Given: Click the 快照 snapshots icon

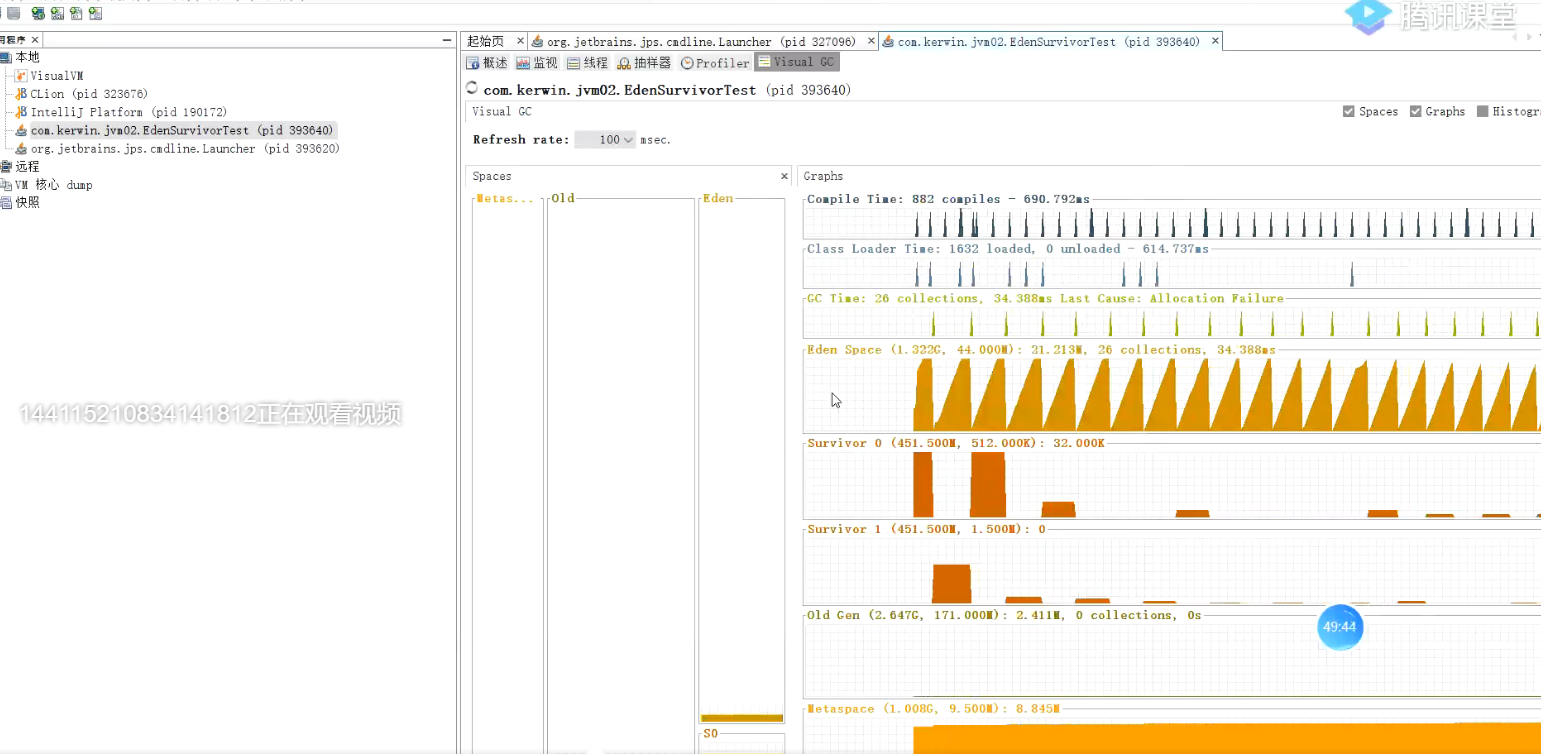Looking at the screenshot, I should (5, 203).
